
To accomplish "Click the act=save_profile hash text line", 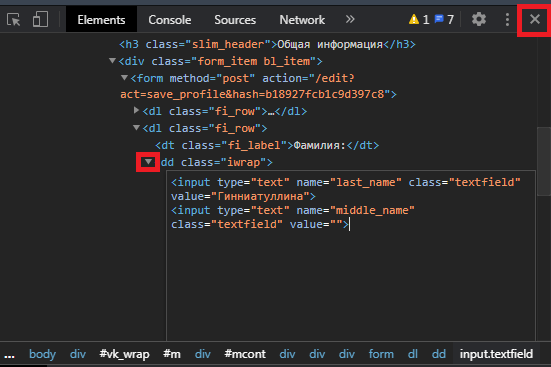I will click(x=258, y=94).
